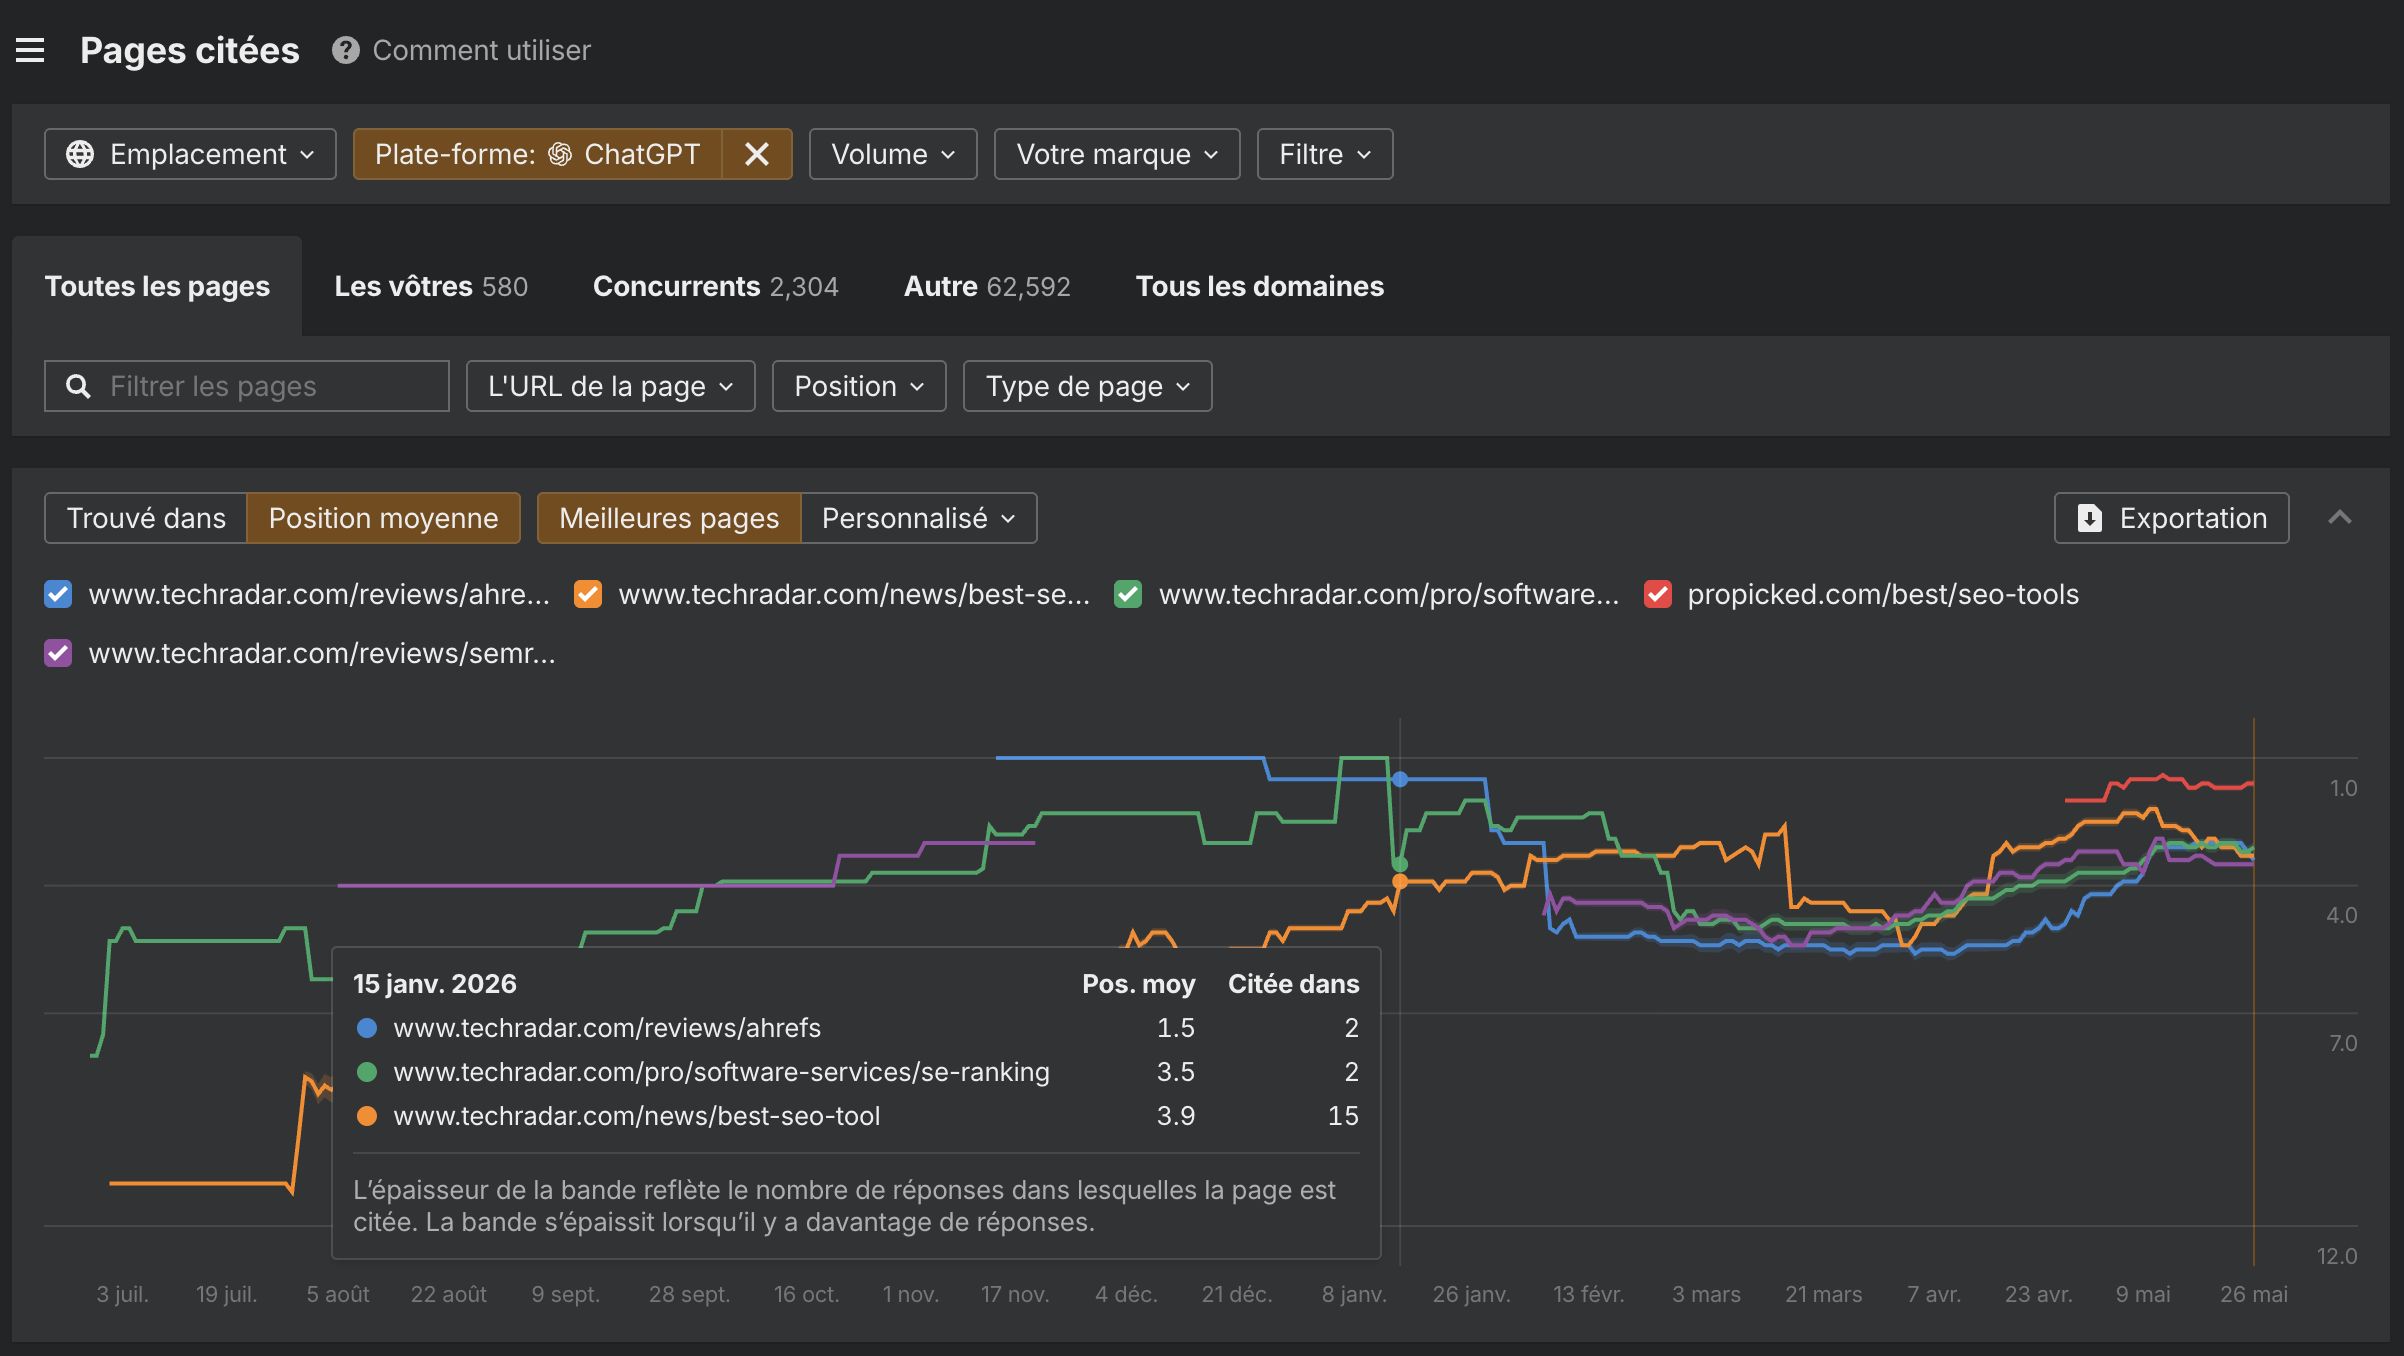The width and height of the screenshot is (2404, 1356).
Task: Click the www.techradar.com/reviews/semr... legend label
Action: pos(322,653)
